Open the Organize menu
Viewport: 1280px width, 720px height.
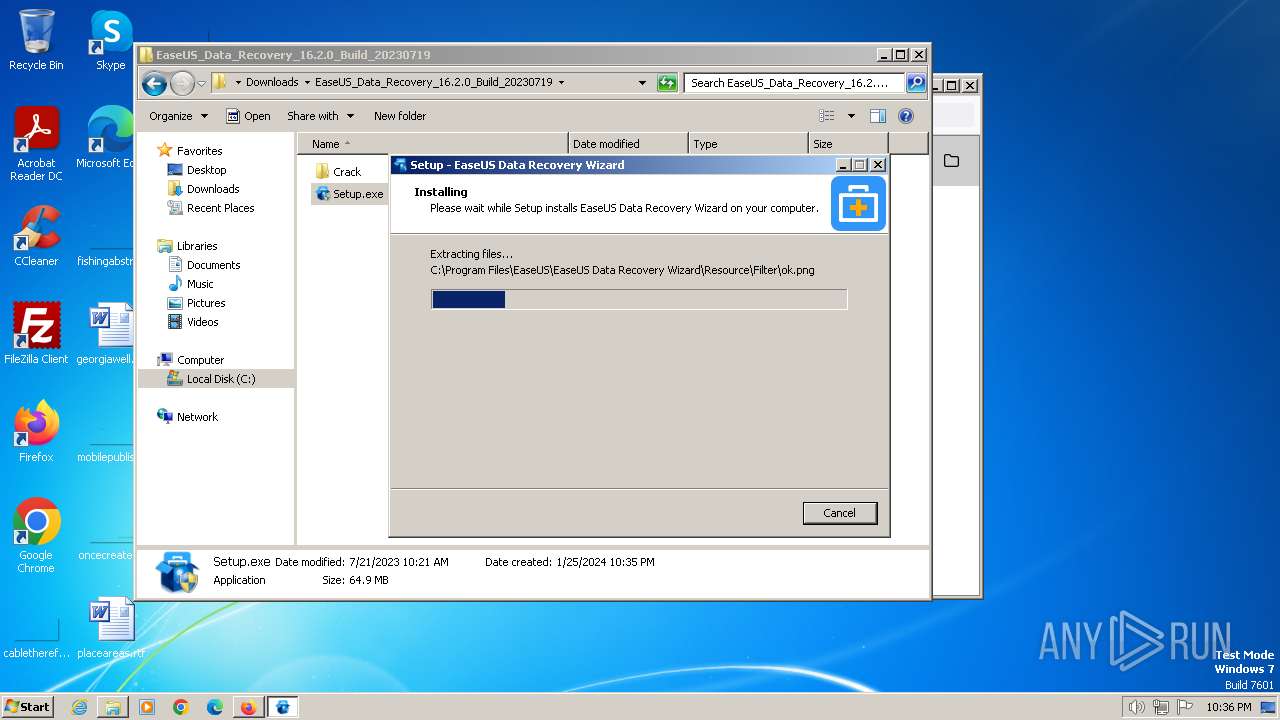pos(178,116)
